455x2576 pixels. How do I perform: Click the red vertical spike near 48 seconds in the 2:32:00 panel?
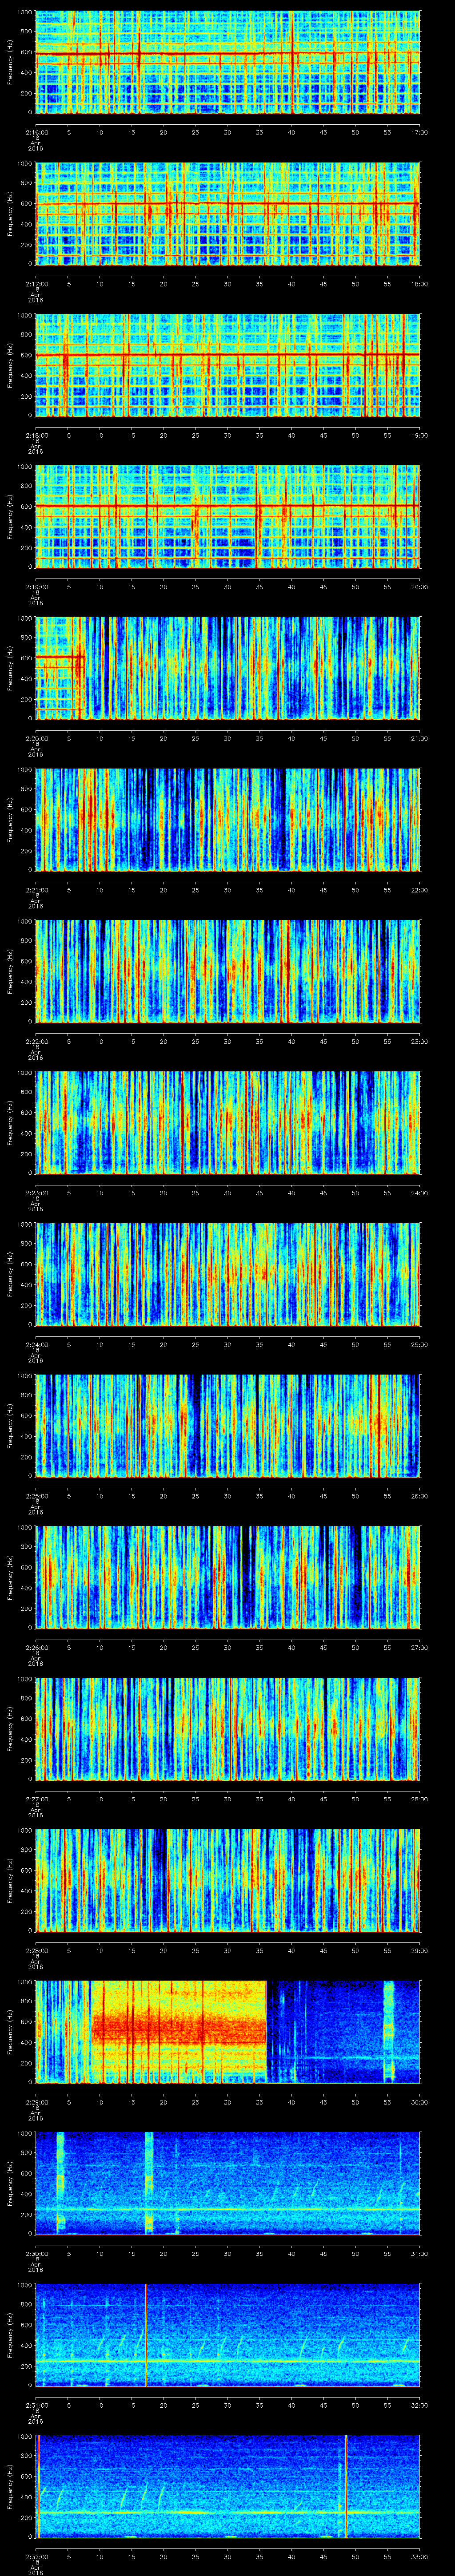point(346,2488)
